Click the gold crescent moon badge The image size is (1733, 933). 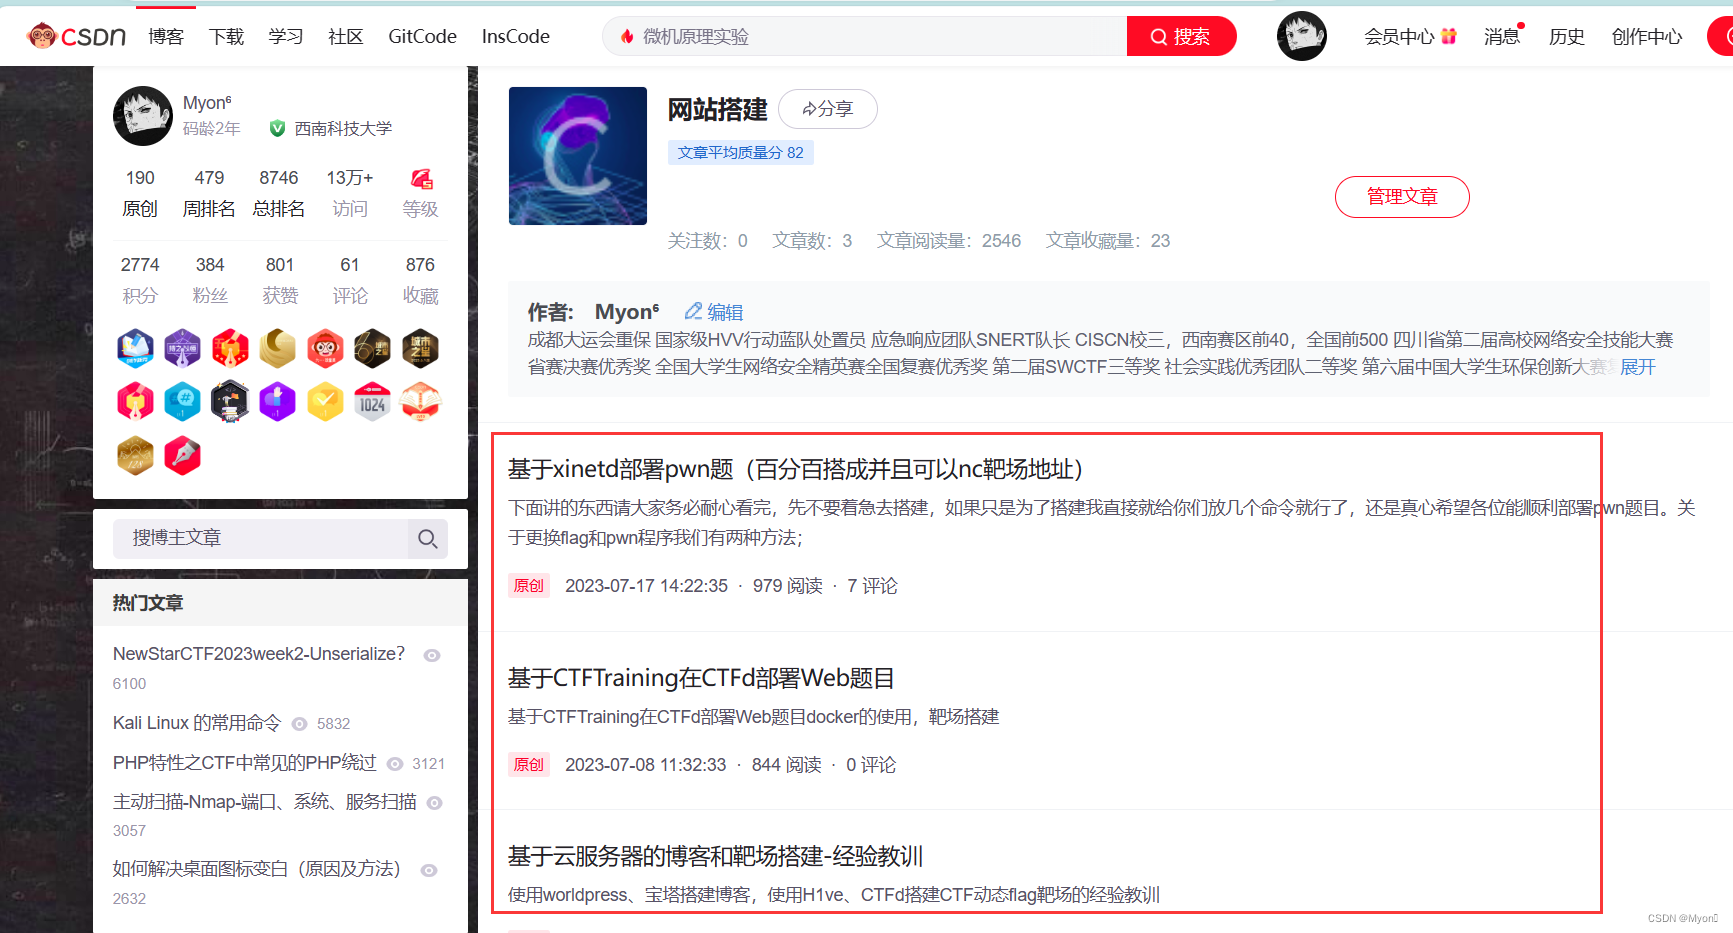277,348
